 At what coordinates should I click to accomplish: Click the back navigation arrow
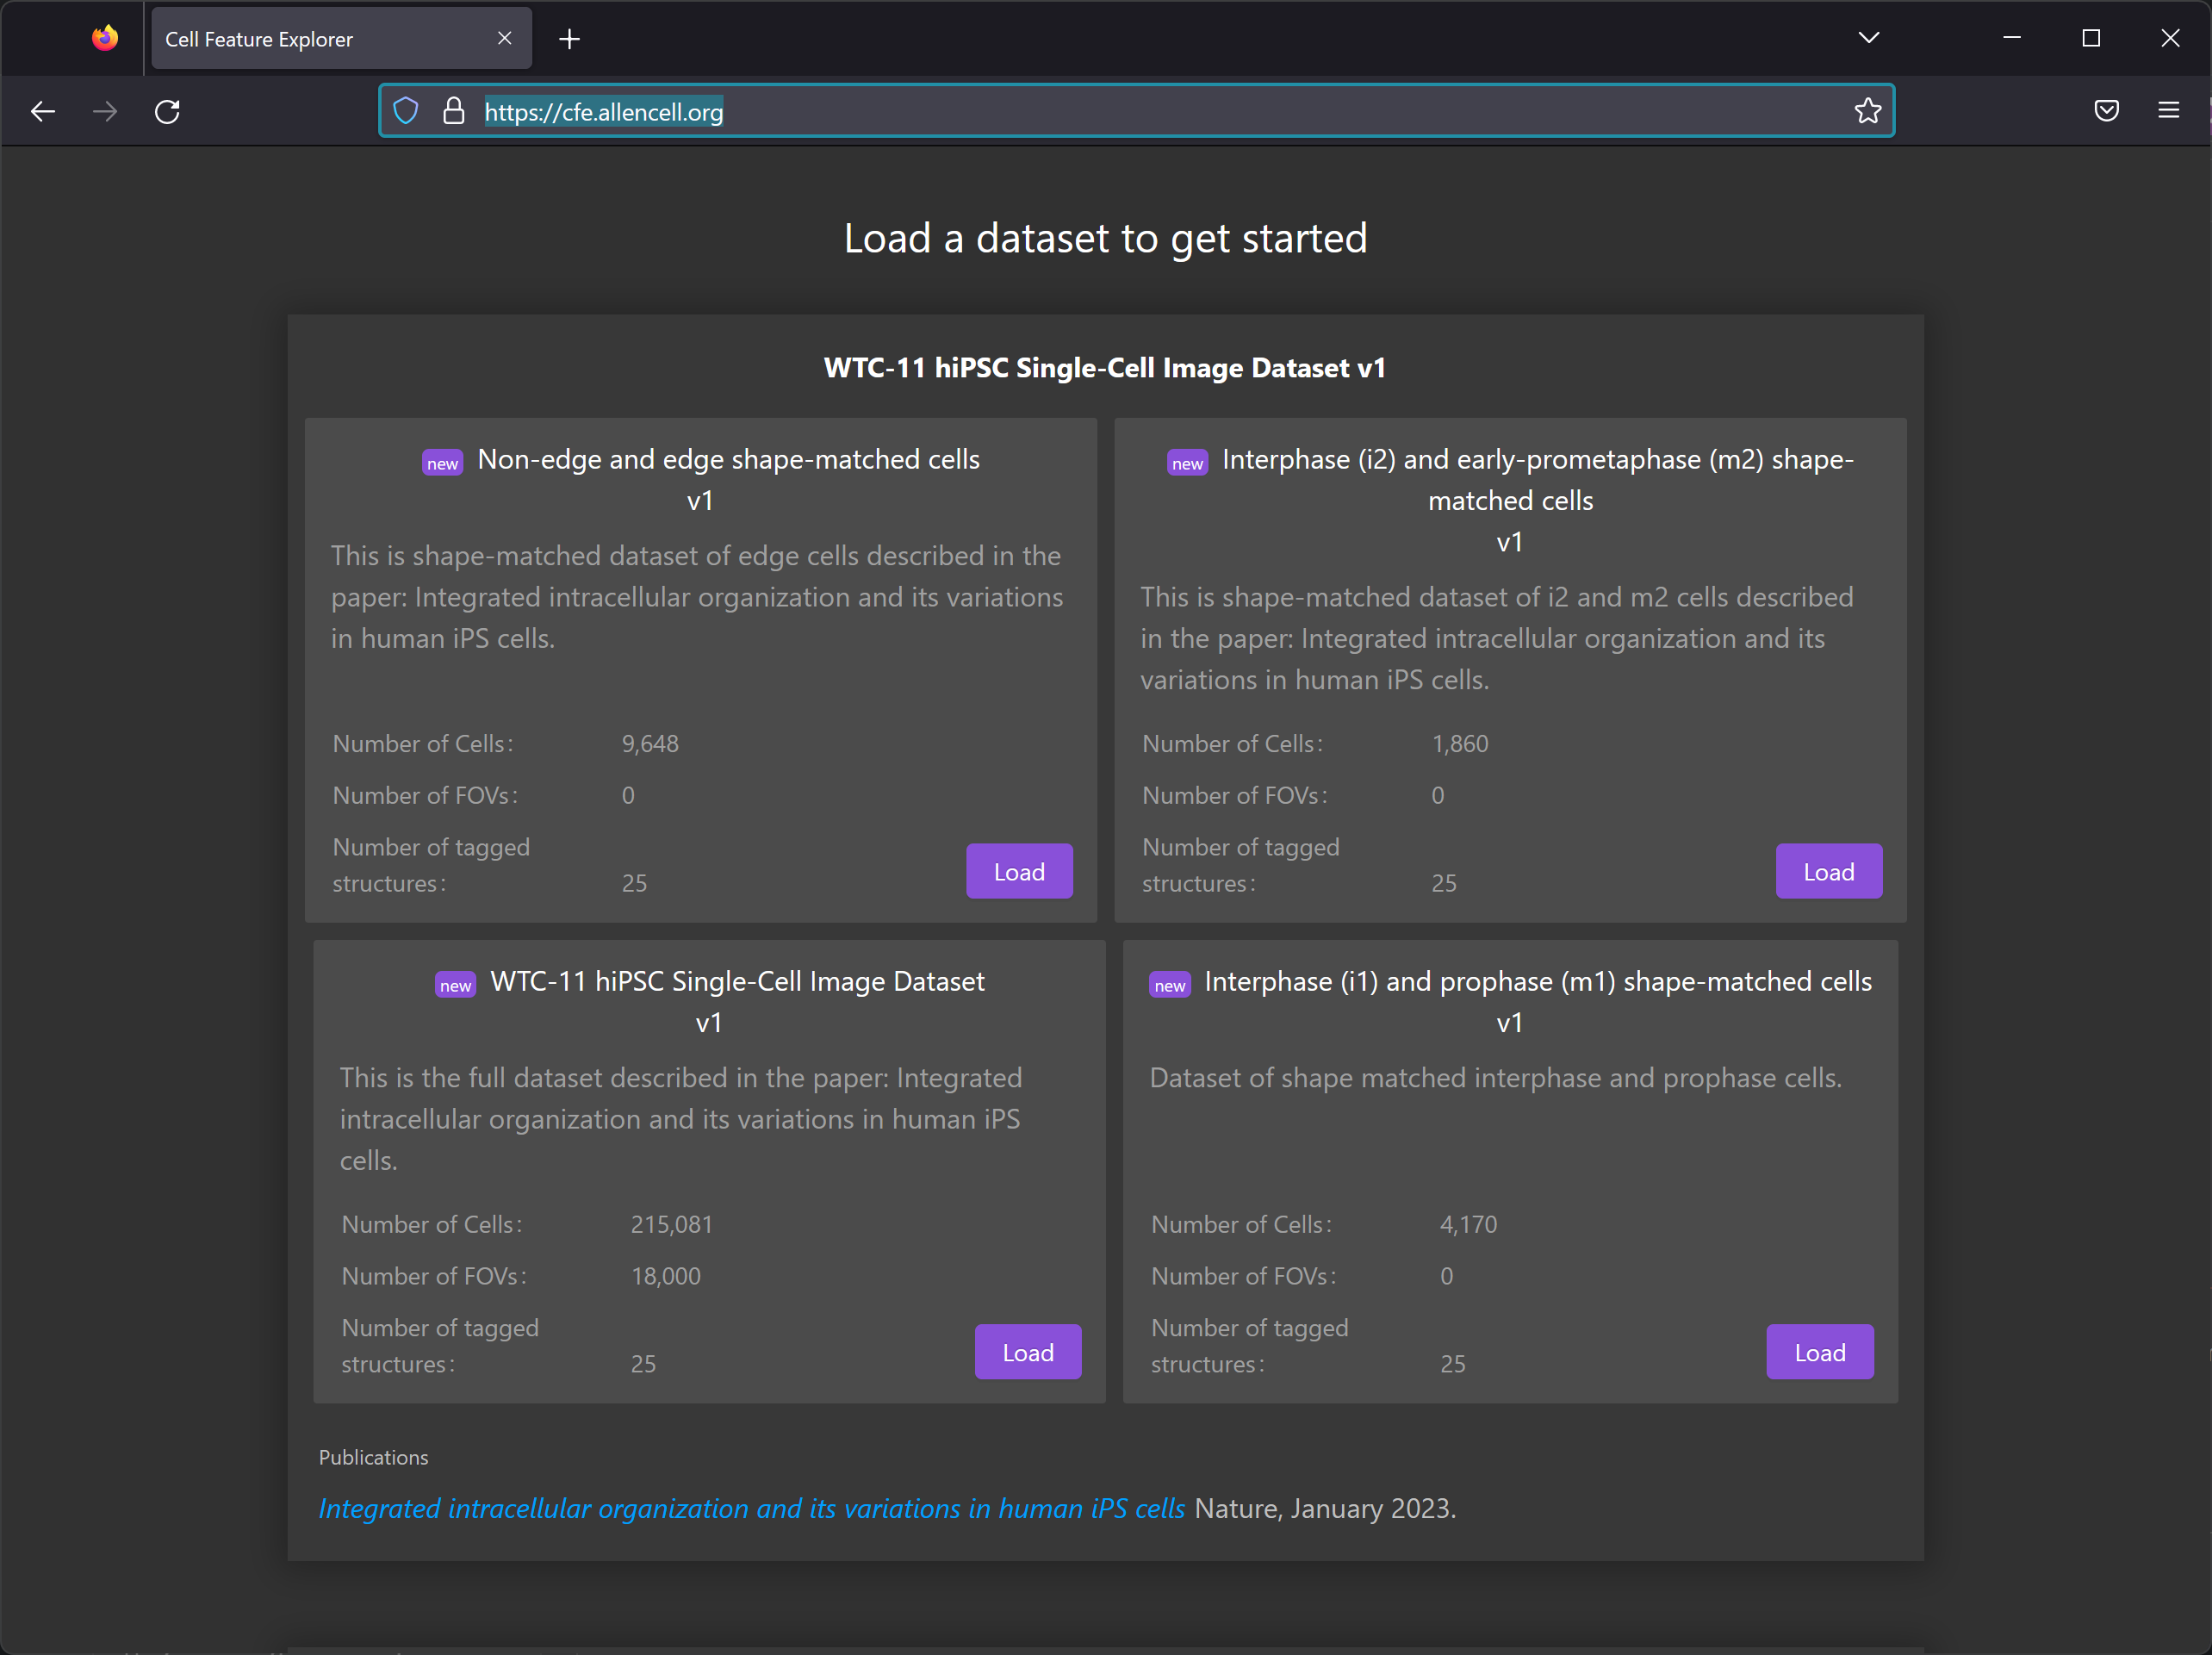(43, 111)
